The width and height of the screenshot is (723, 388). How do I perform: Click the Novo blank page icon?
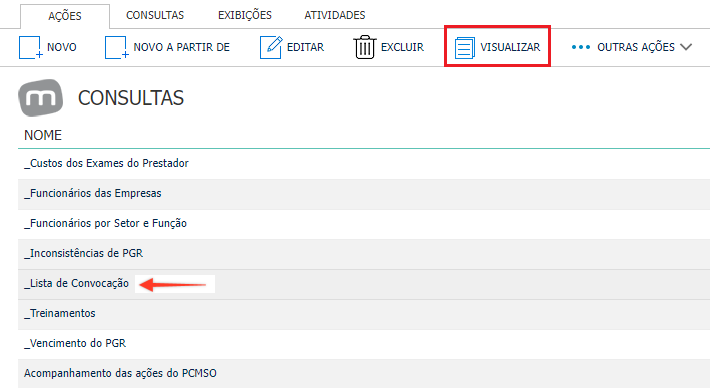coord(30,47)
